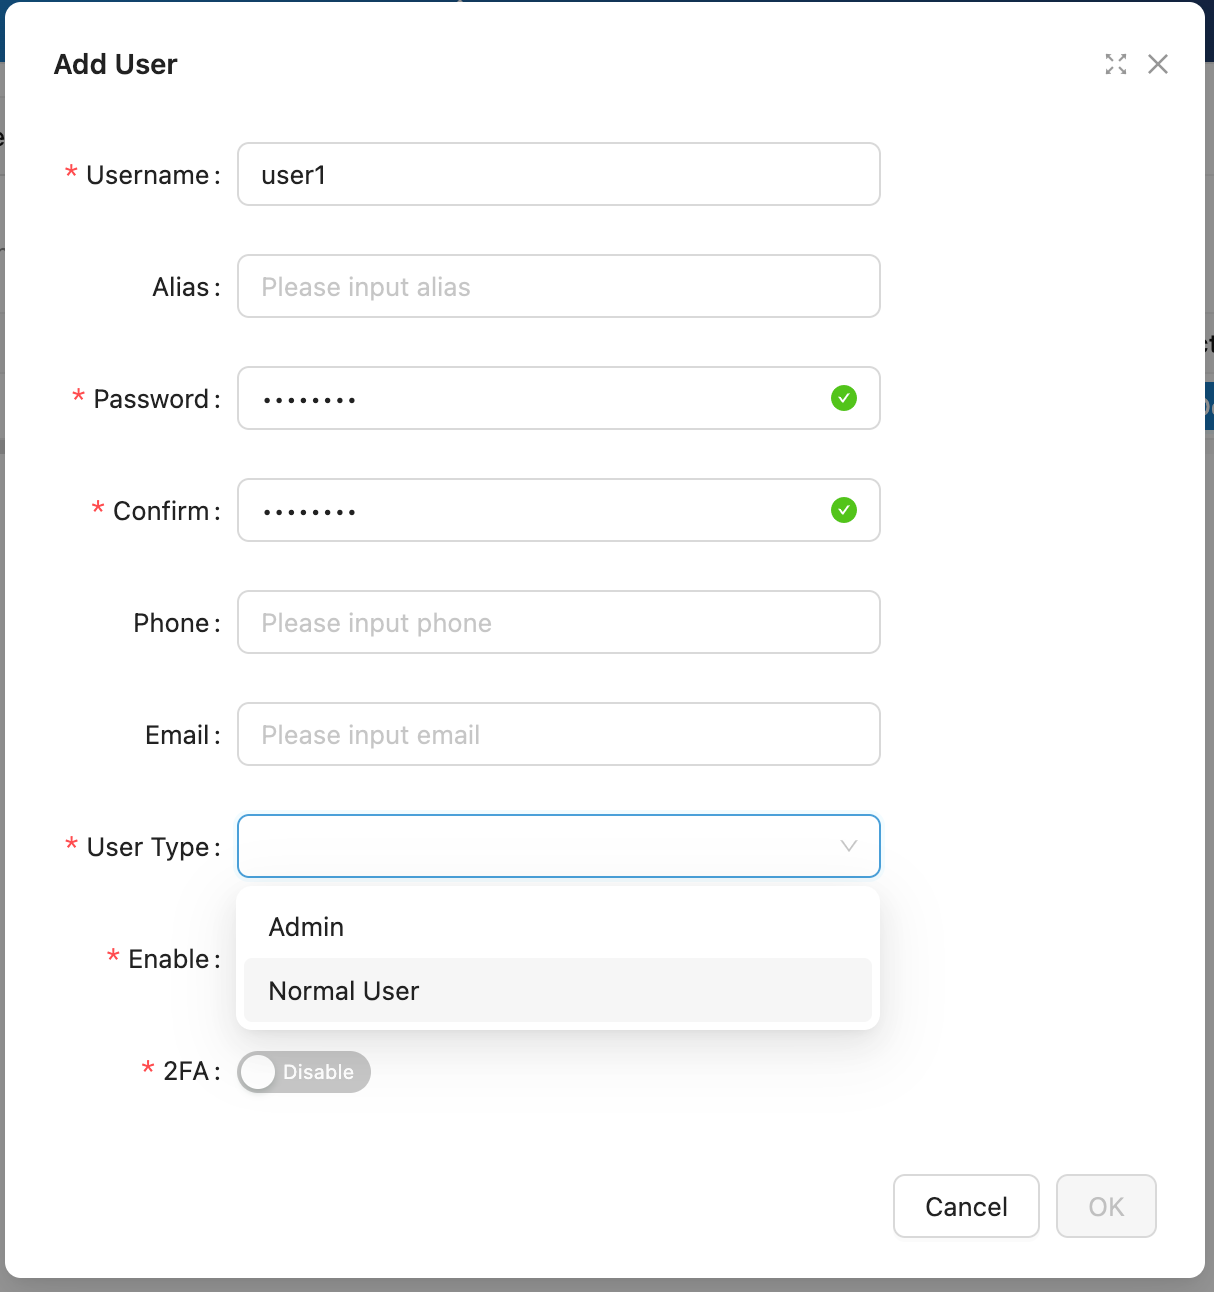Click the green checkmark in Confirm field
Viewport: 1214px width, 1292px height.
pos(844,510)
